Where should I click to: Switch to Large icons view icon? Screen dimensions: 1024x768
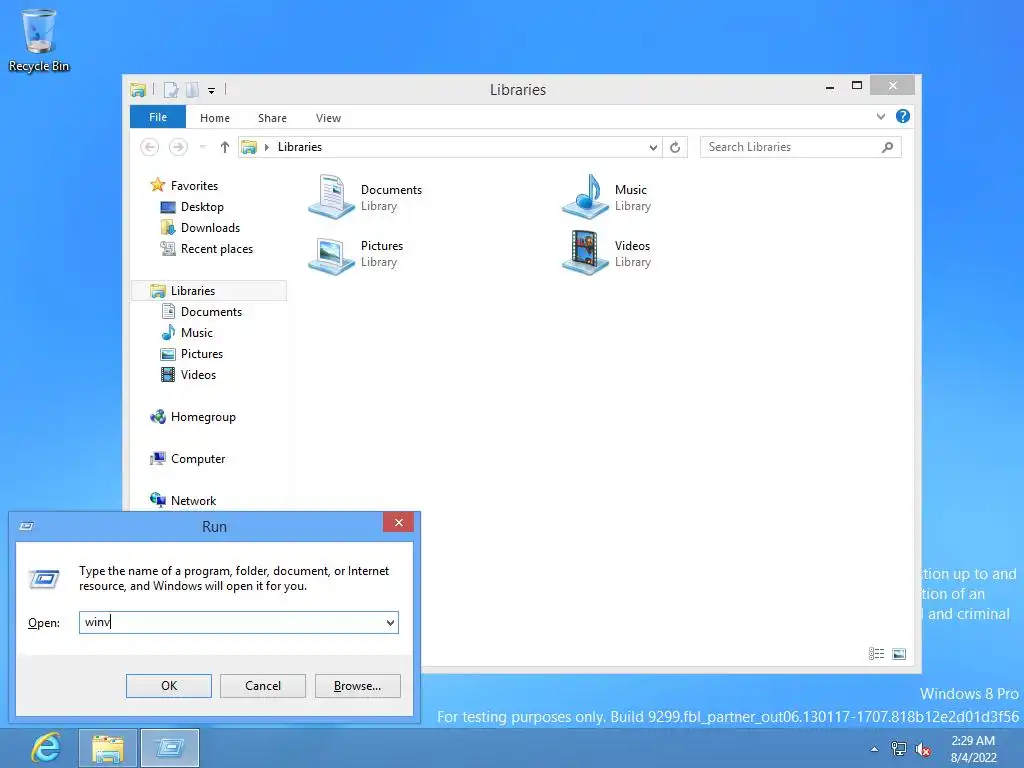899,654
